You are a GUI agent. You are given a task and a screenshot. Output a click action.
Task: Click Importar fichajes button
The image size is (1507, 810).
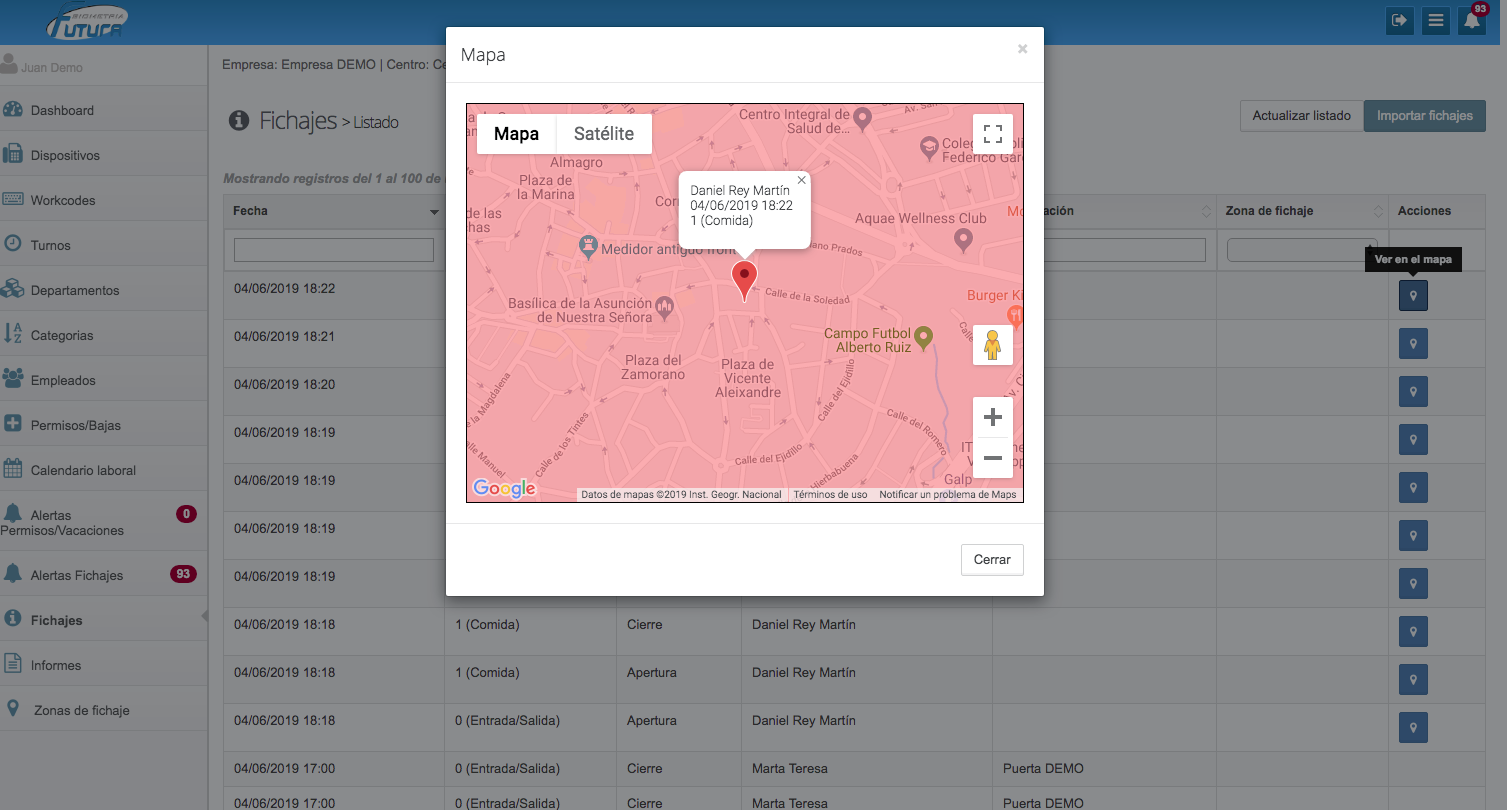click(x=1425, y=116)
